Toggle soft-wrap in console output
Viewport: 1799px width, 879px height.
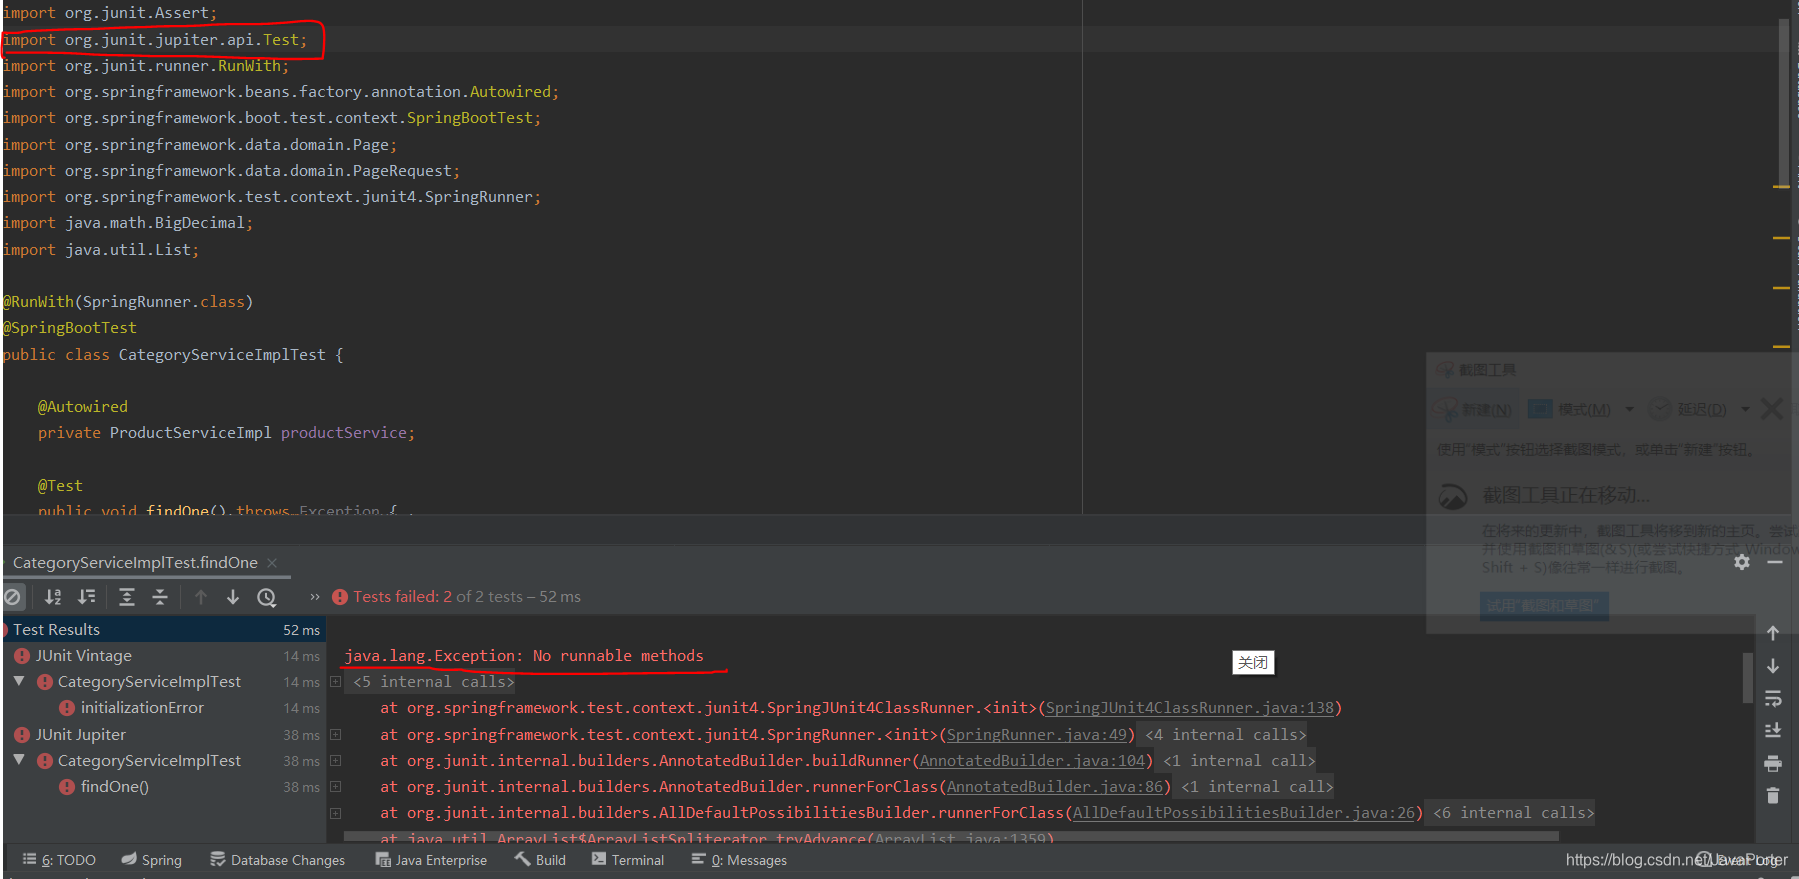[x=1773, y=698]
